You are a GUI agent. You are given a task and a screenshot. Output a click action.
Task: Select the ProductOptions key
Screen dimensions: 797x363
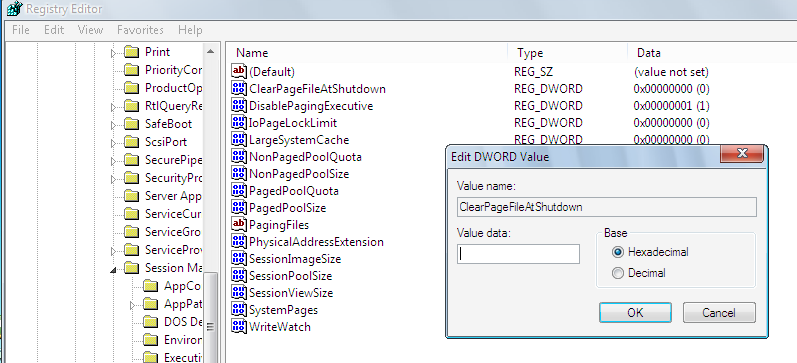coord(173,88)
